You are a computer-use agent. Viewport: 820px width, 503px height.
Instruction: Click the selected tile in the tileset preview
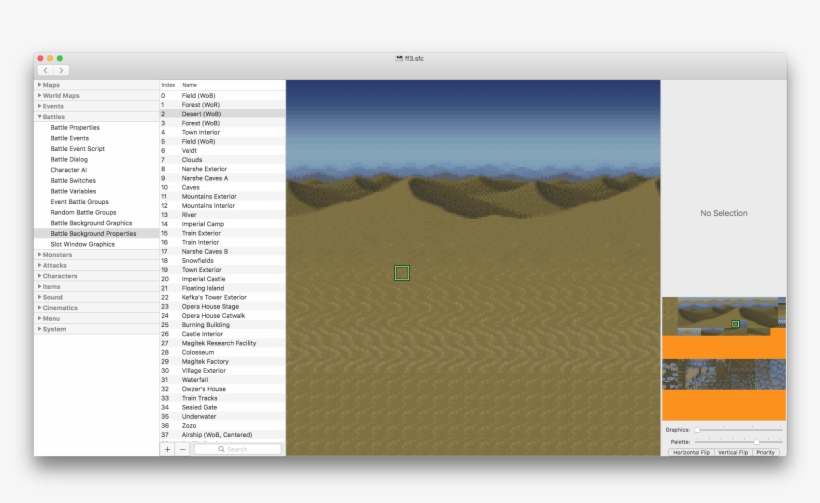[x=735, y=324]
